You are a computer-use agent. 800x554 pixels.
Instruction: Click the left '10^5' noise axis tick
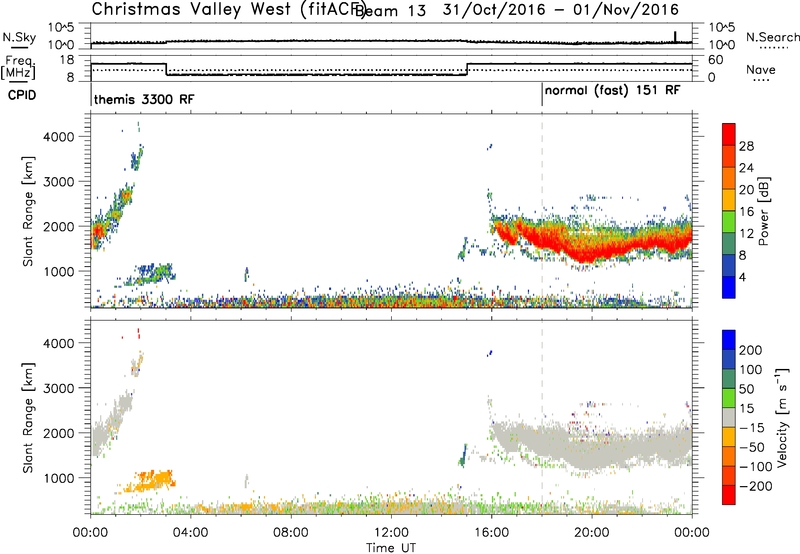pos(61,28)
